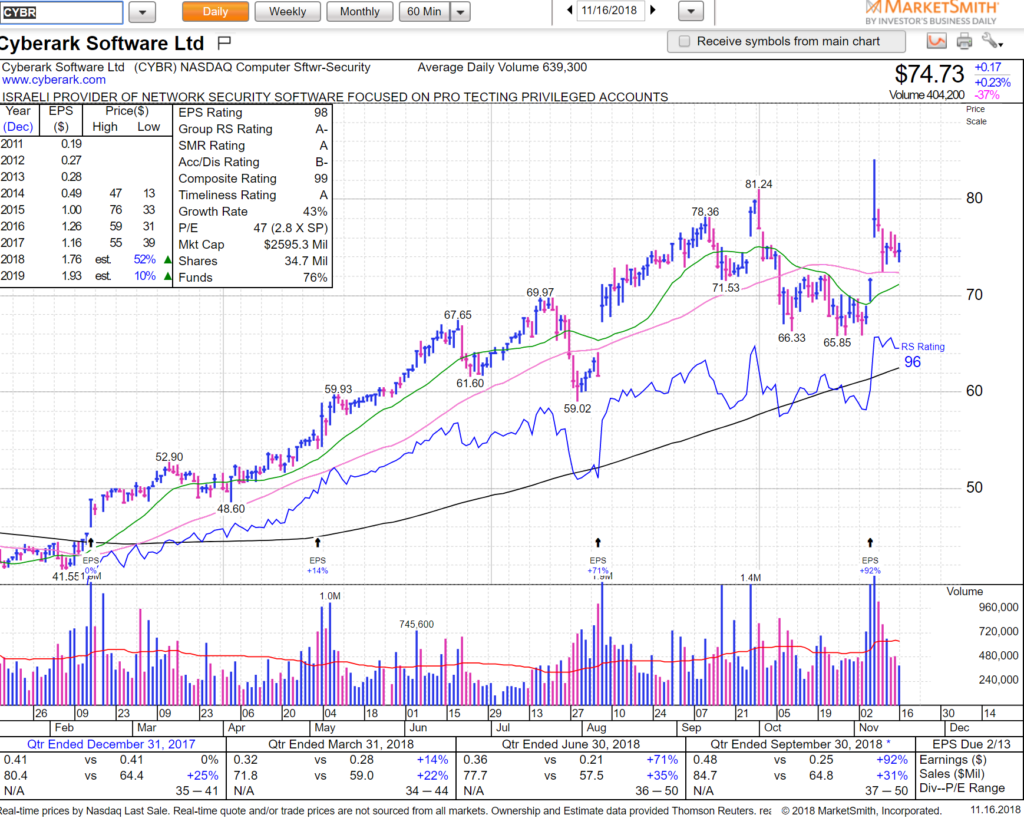This screenshot has height=828, width=1024.
Task: Click the Volume 404,200 readout
Action: point(926,95)
